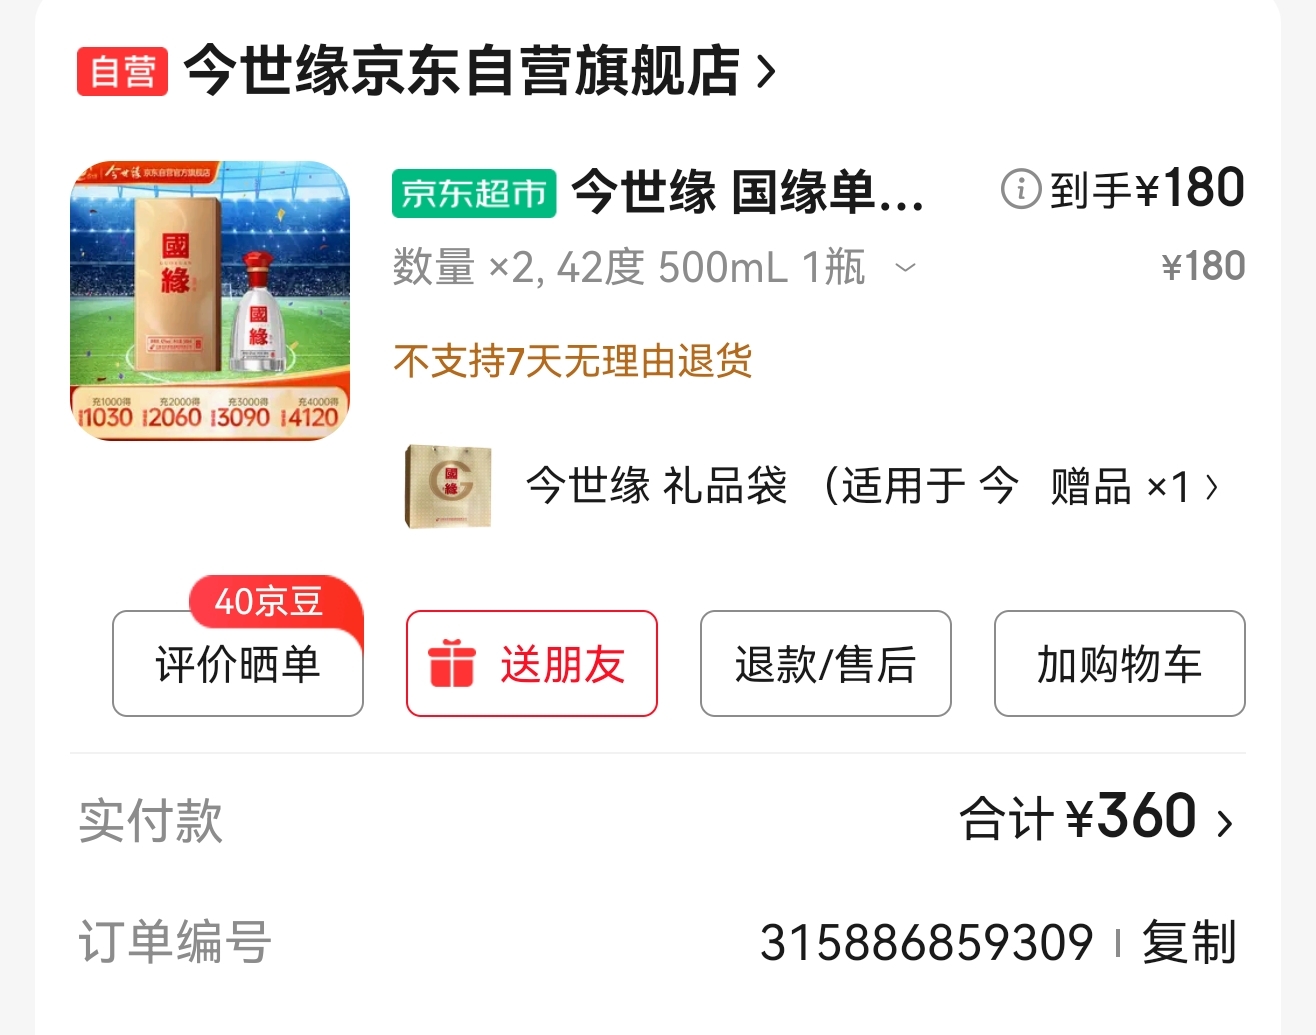
Task: Open product title 今世缘 国缘单...
Action: click(x=747, y=192)
